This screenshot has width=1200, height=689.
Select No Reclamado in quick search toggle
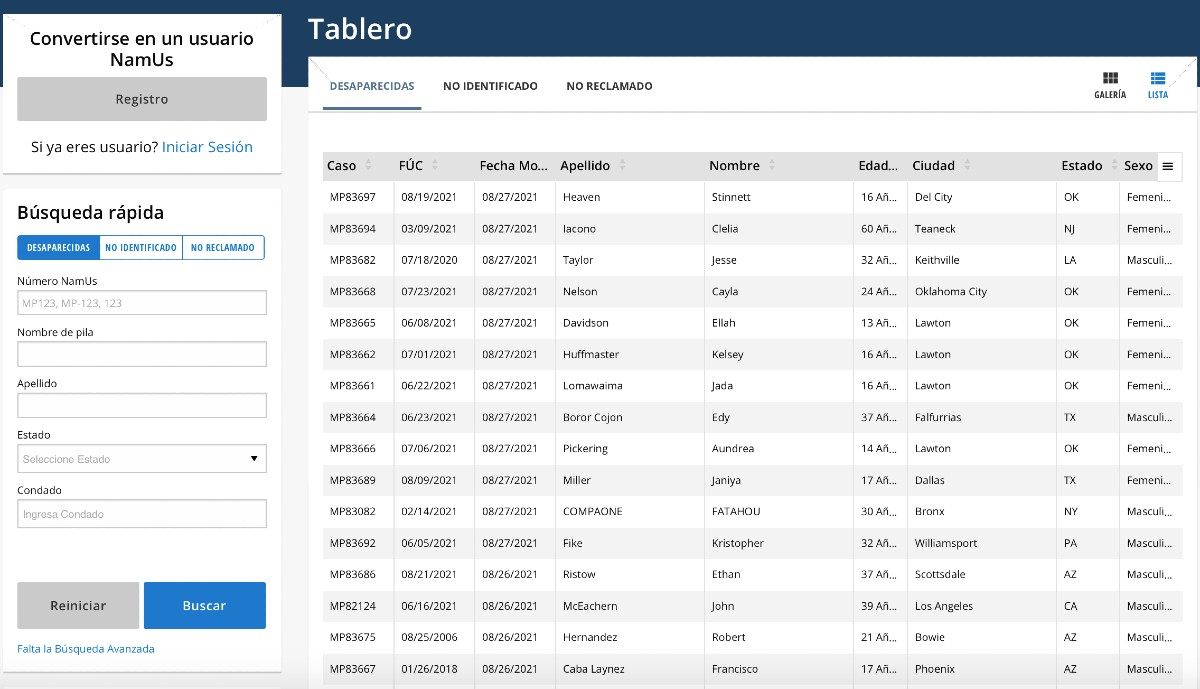click(223, 248)
